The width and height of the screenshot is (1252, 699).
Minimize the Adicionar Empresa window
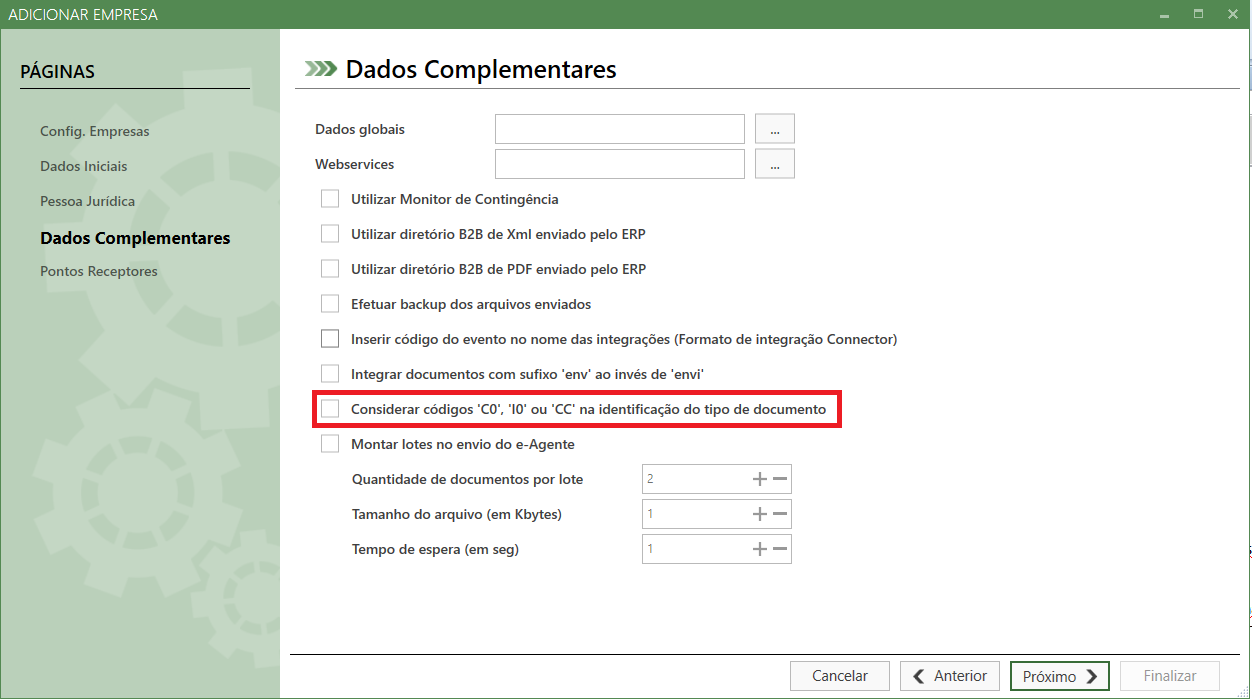click(1165, 14)
